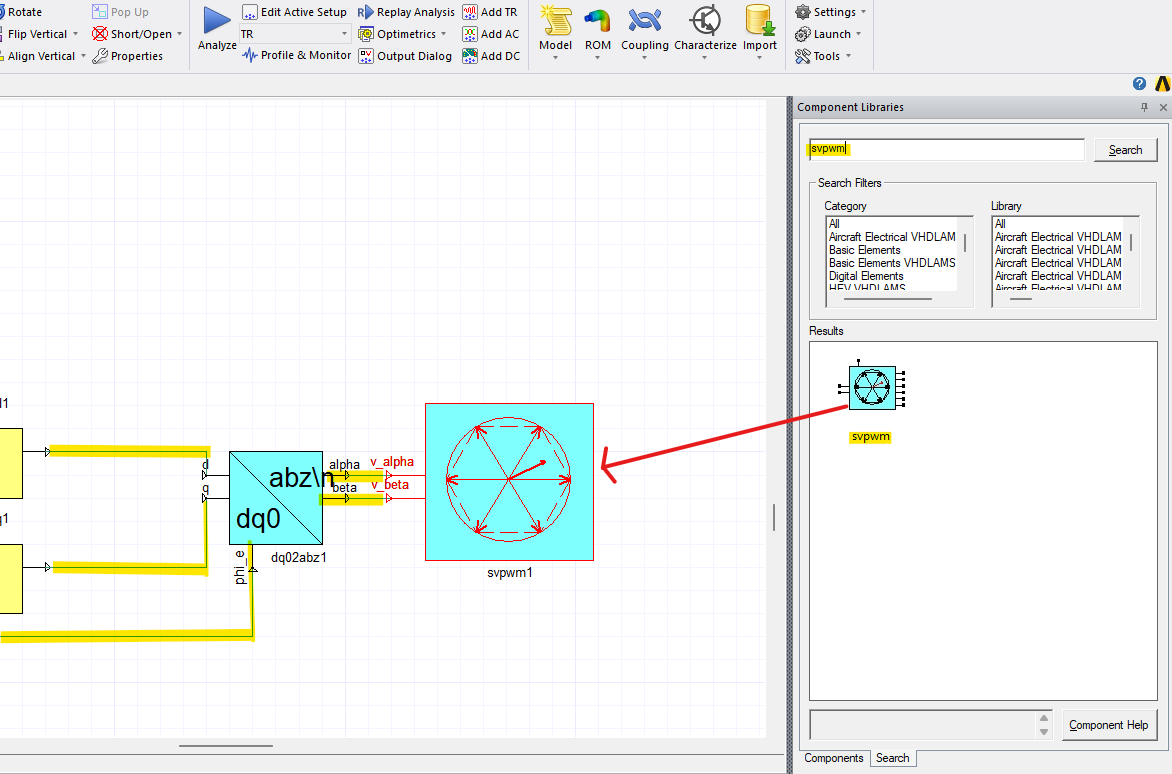Viewport: 1172px width, 774px height.
Task: Click the grayed Pop Up button
Action: coord(120,12)
